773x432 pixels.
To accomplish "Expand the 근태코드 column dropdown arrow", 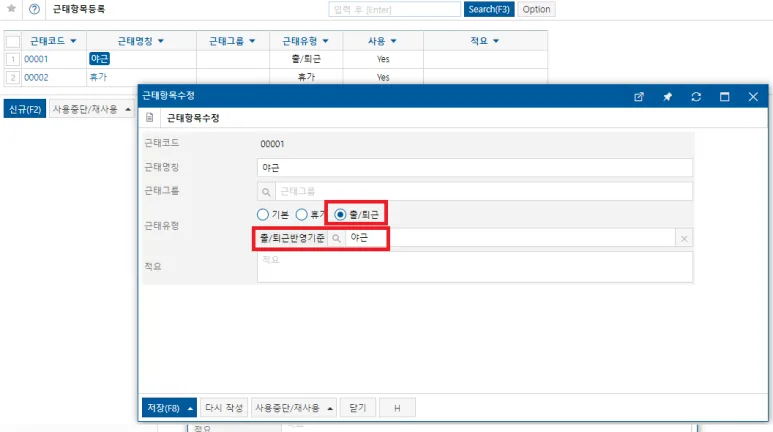I will 73,41.
